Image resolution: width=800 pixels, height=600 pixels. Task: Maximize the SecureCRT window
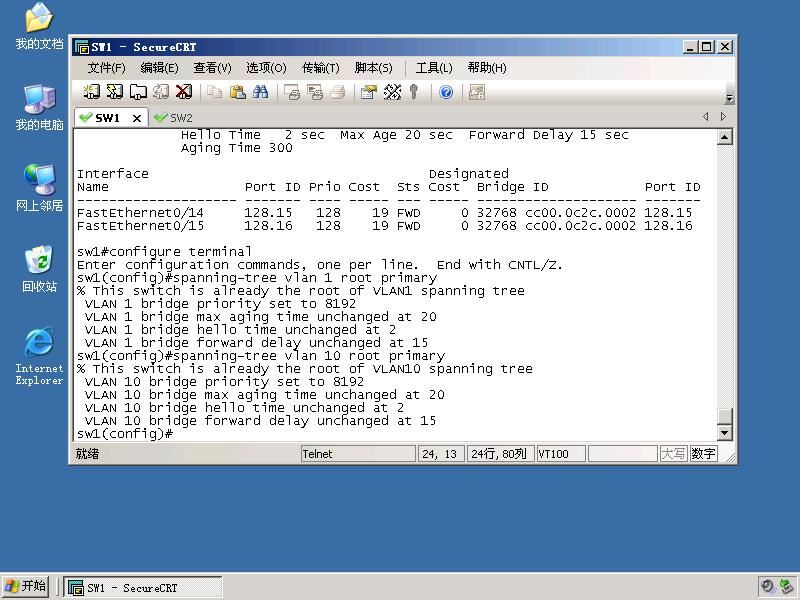[x=707, y=47]
